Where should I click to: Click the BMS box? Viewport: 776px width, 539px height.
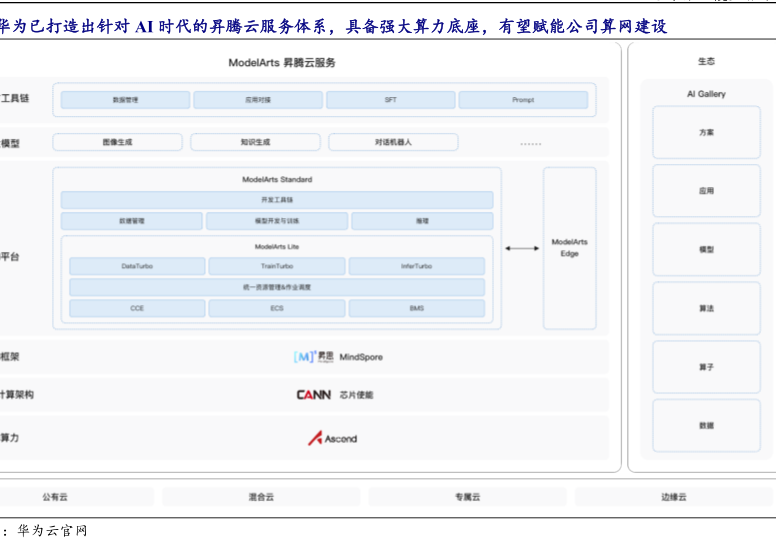(417, 308)
